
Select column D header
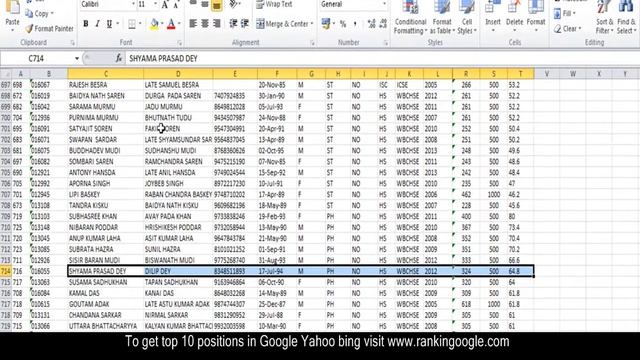point(178,74)
